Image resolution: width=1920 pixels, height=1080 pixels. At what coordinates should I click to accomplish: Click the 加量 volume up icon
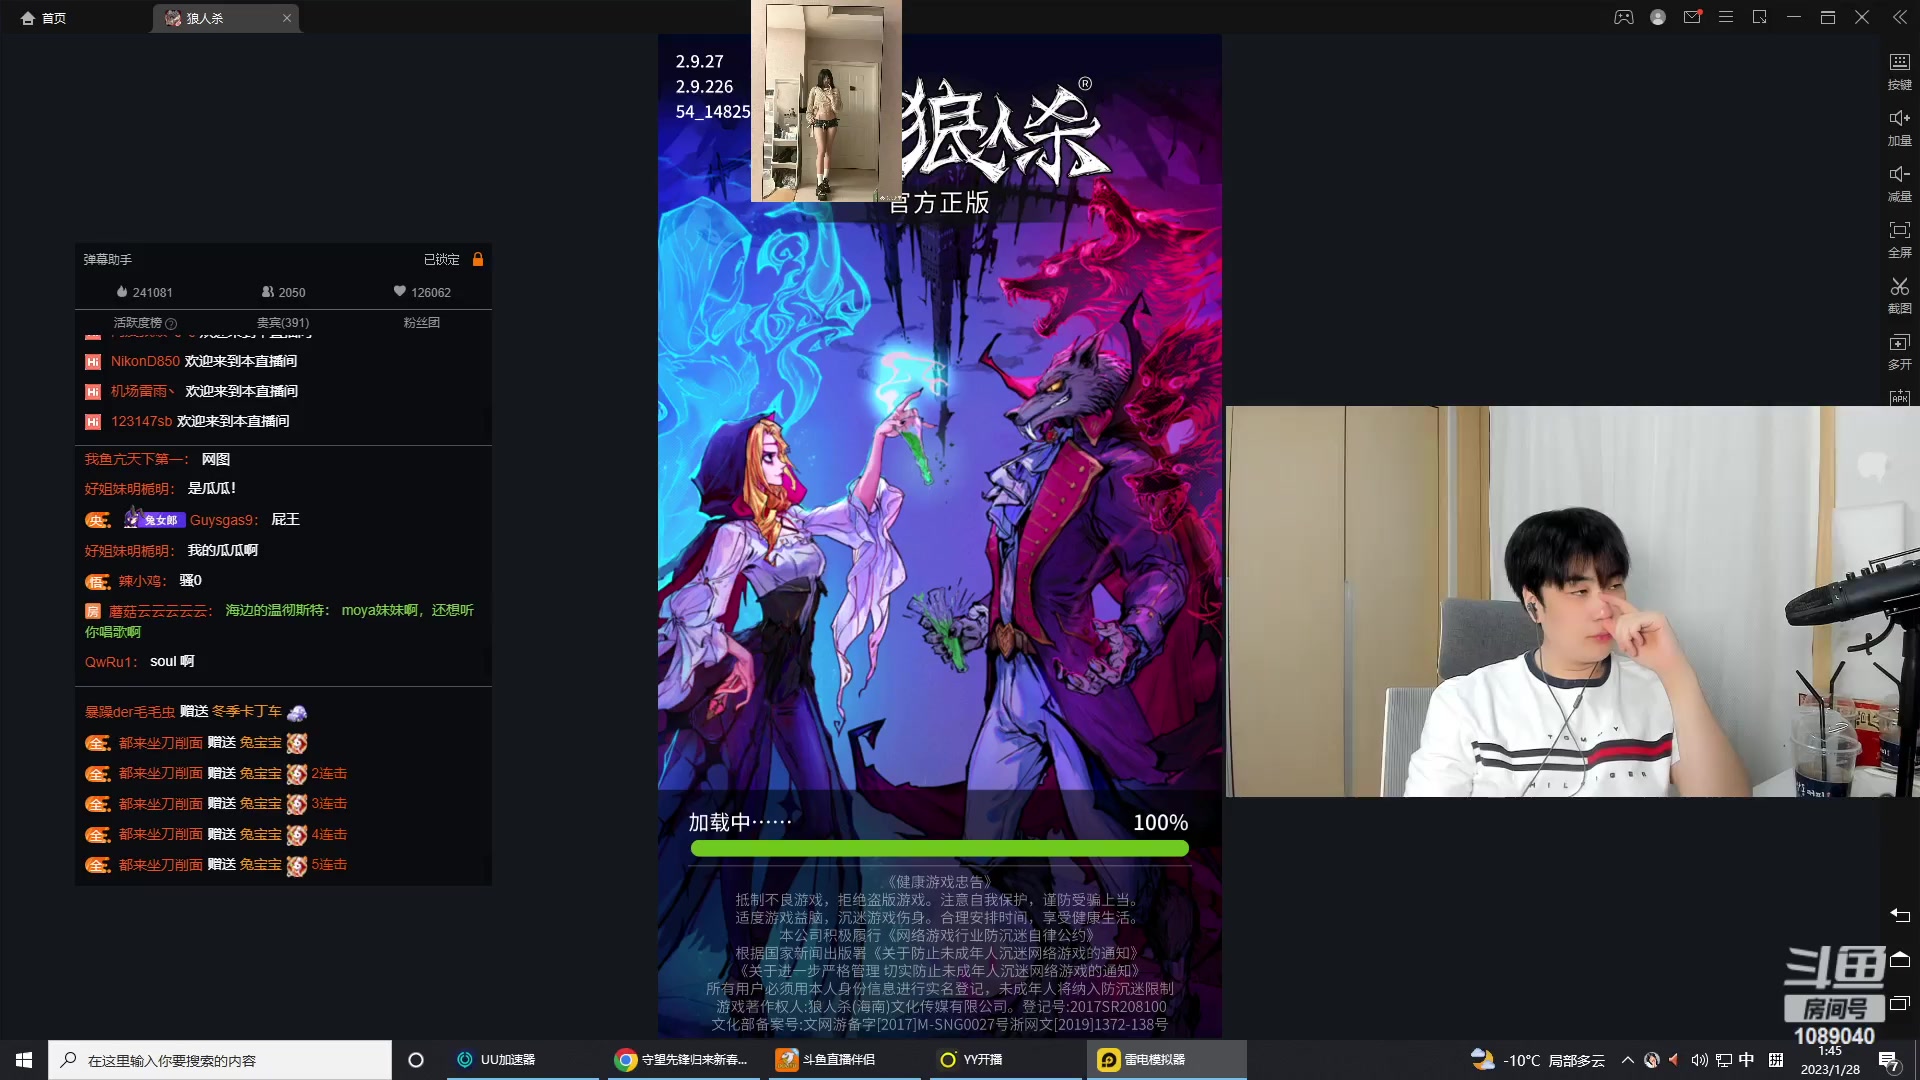tap(1899, 128)
